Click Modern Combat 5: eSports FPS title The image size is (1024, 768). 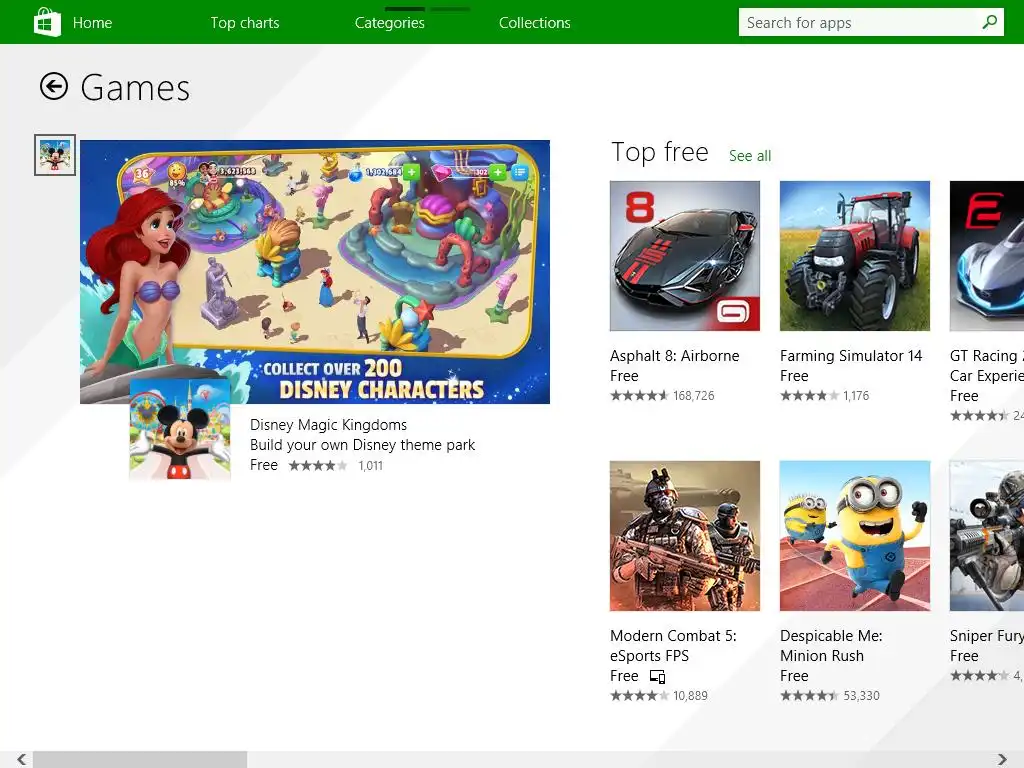(673, 645)
